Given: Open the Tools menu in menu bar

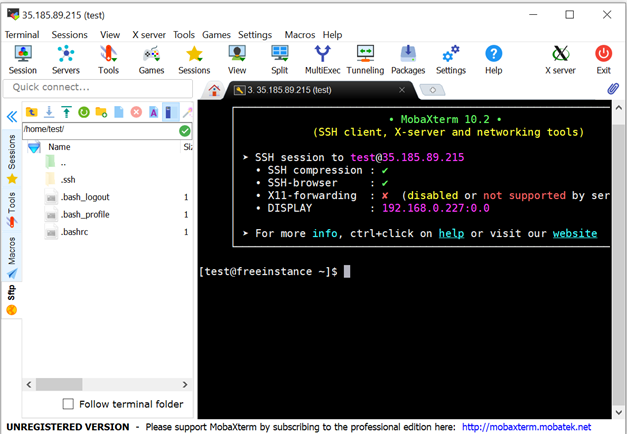Looking at the screenshot, I should (x=184, y=35).
